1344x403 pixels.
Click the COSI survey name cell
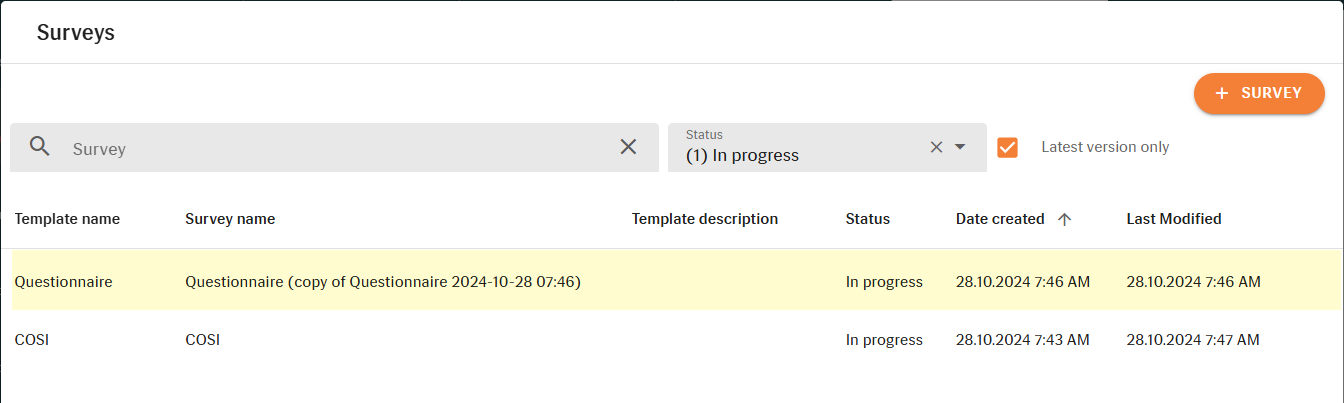(x=202, y=340)
